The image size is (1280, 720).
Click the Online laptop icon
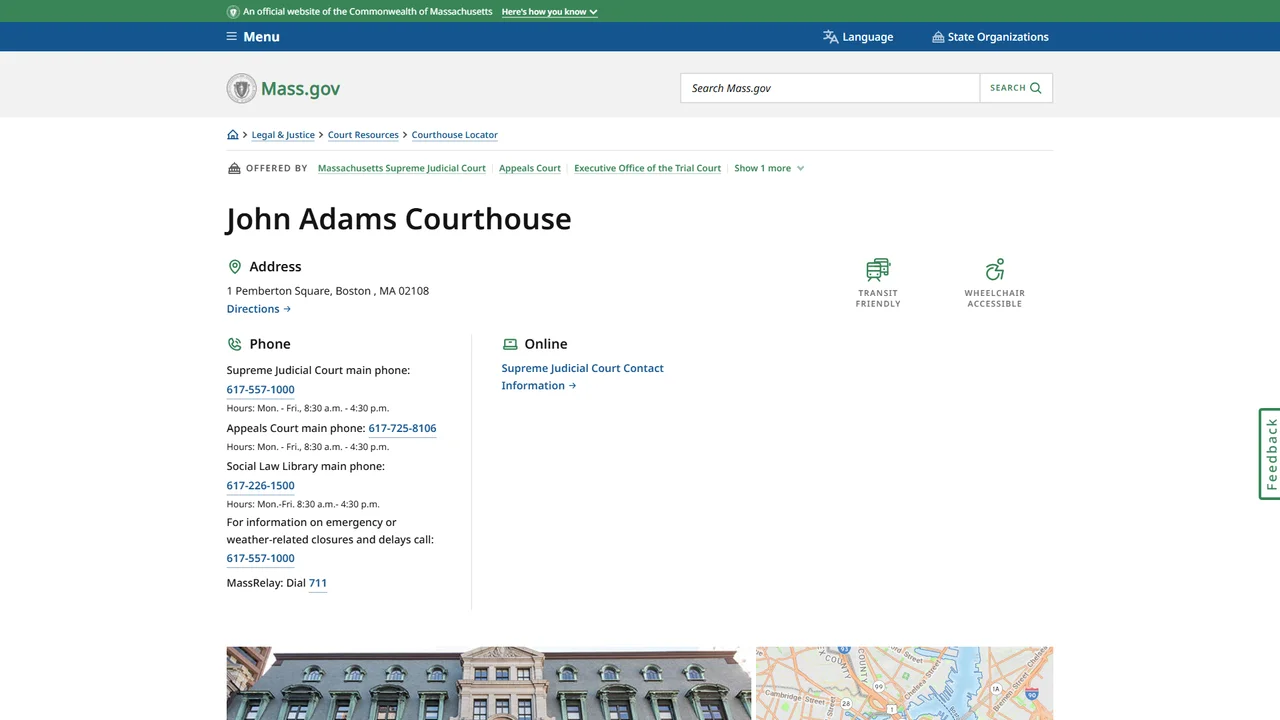510,344
